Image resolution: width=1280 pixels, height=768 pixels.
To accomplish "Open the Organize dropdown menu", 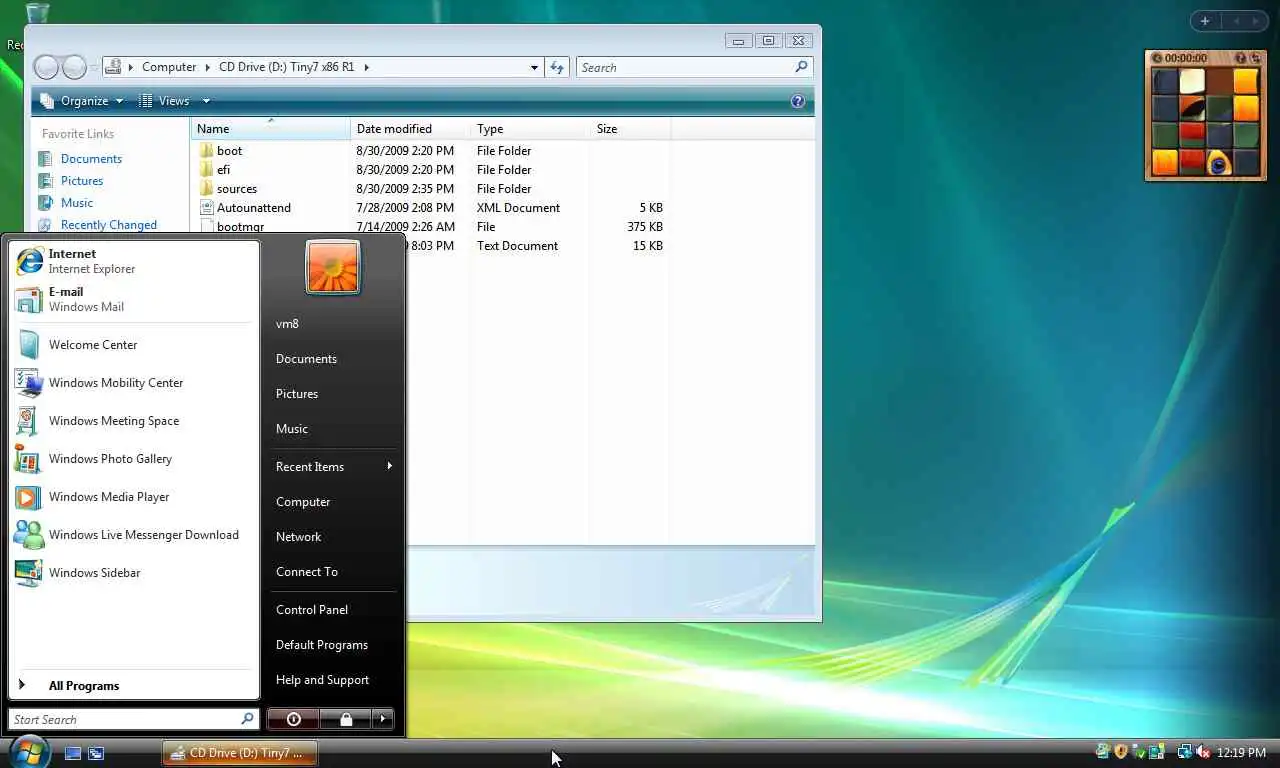I will pyautogui.click(x=82, y=101).
